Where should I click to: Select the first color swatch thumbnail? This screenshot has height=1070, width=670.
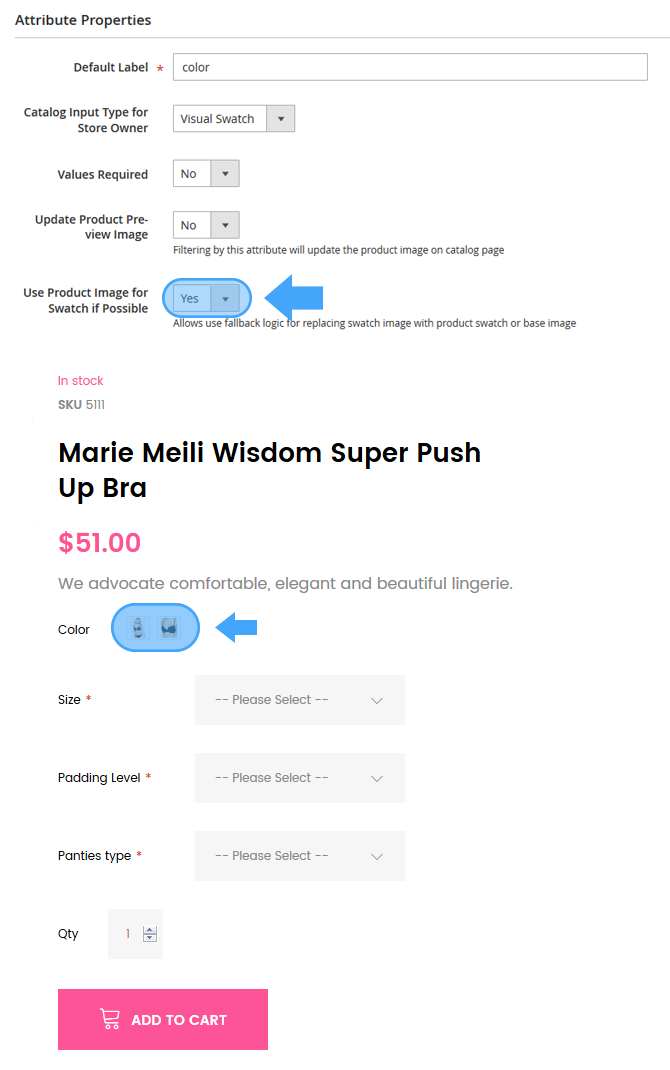(x=139, y=627)
